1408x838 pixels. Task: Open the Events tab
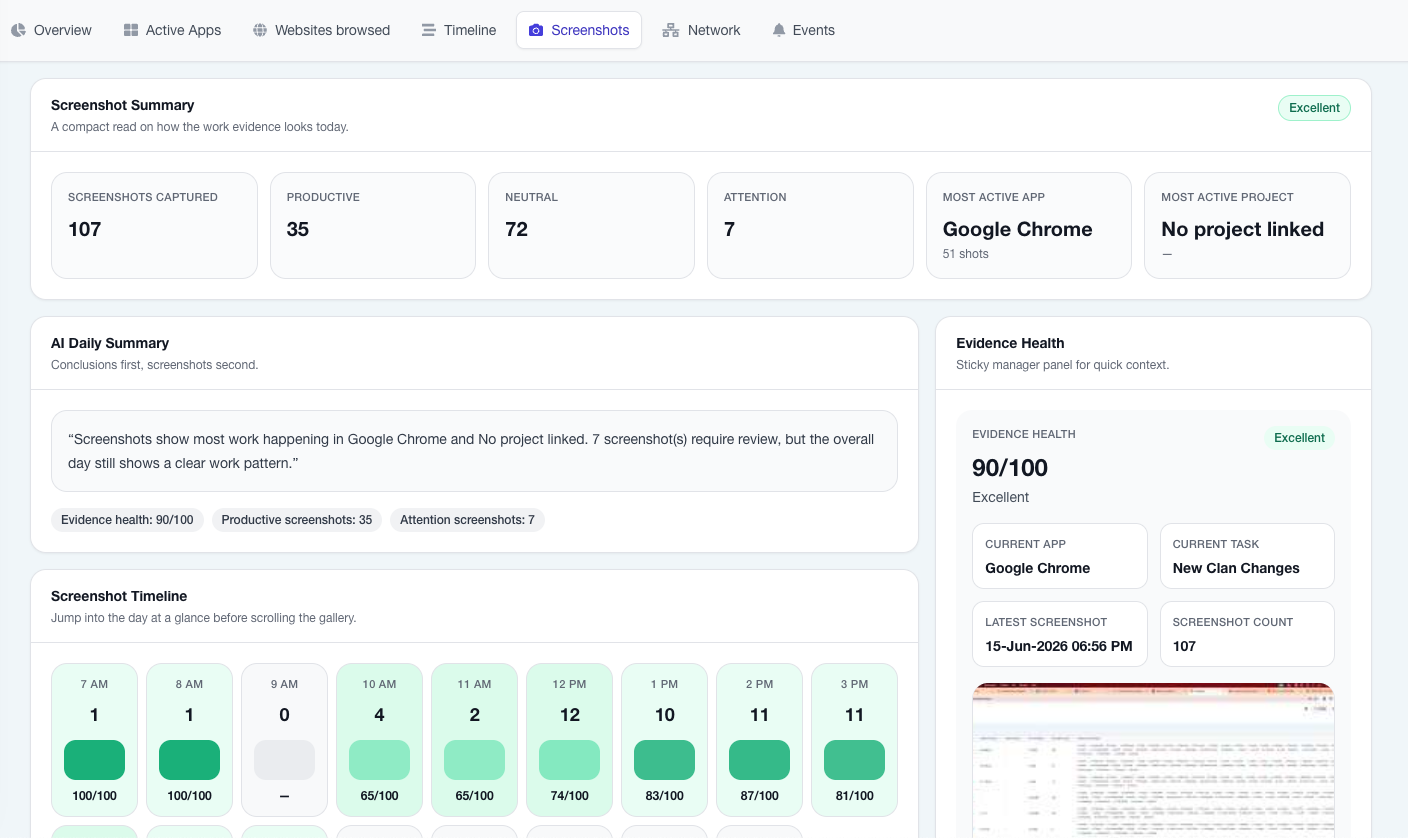(803, 30)
